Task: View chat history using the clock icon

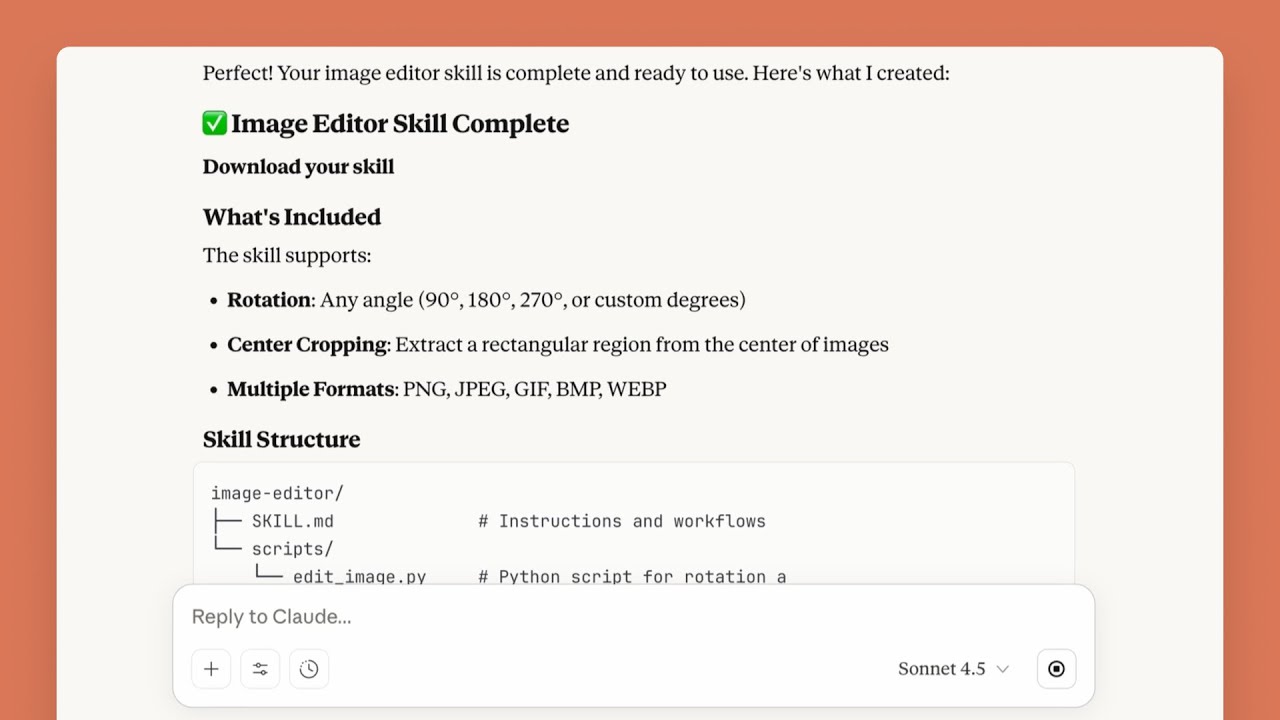Action: click(x=309, y=669)
